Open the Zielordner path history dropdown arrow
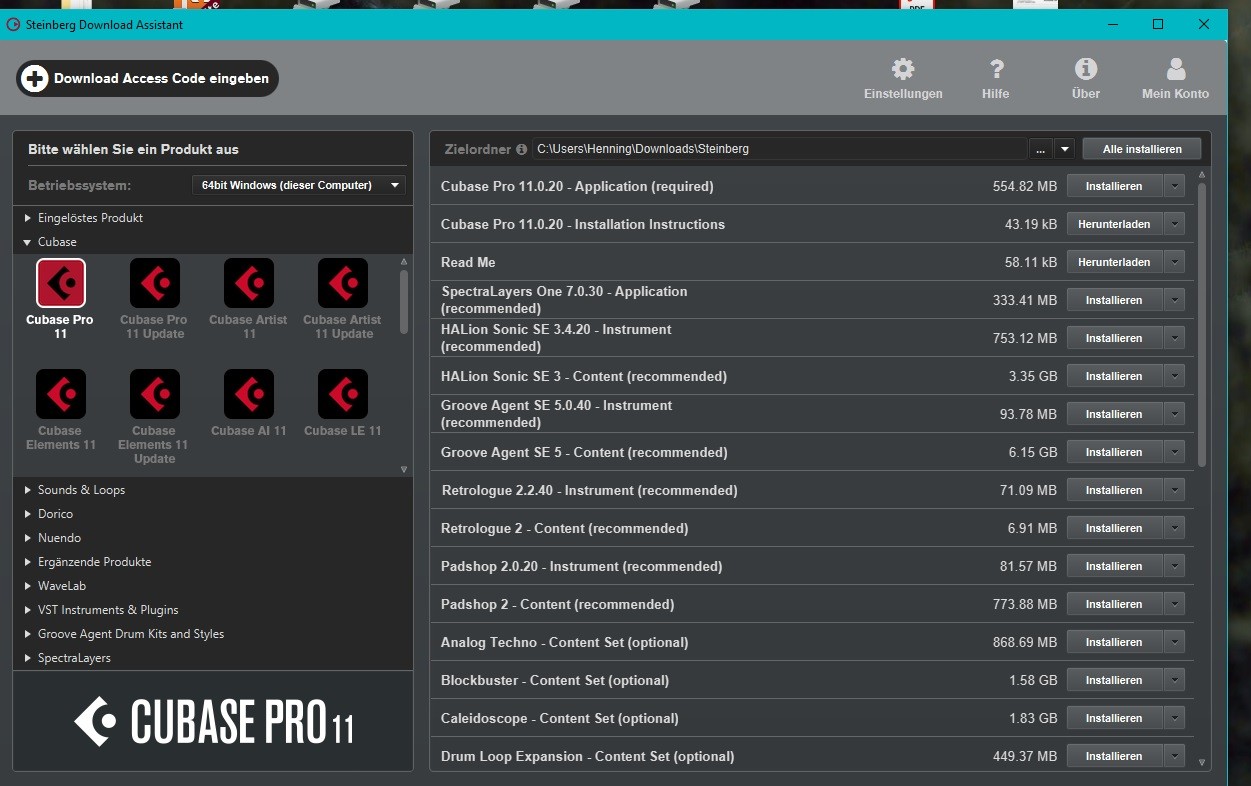This screenshot has width=1251, height=786. coord(1064,149)
